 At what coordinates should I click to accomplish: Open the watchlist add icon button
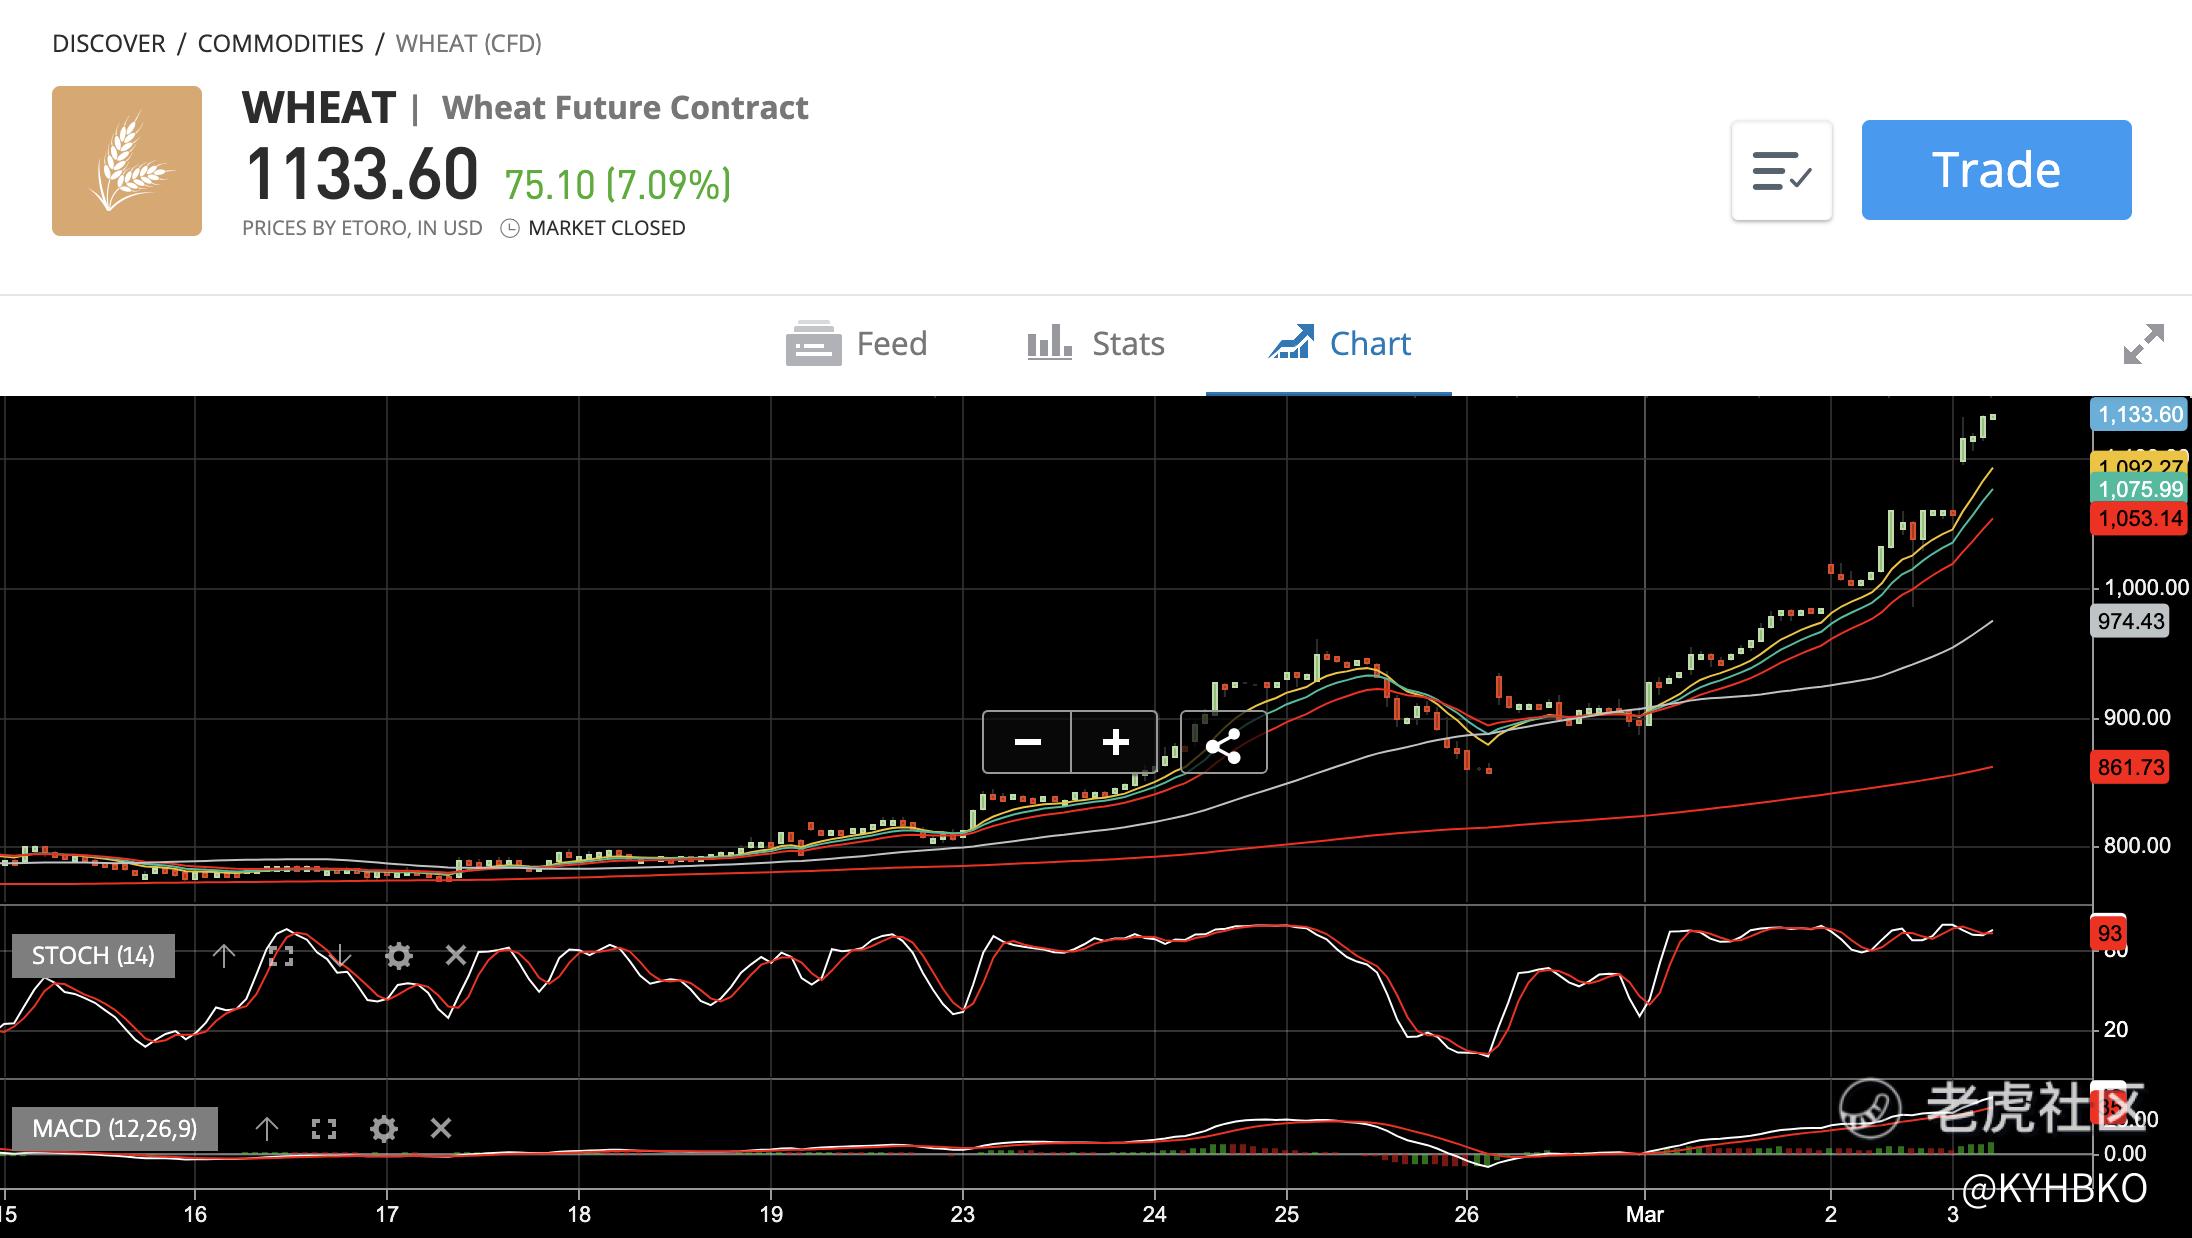coord(1782,171)
